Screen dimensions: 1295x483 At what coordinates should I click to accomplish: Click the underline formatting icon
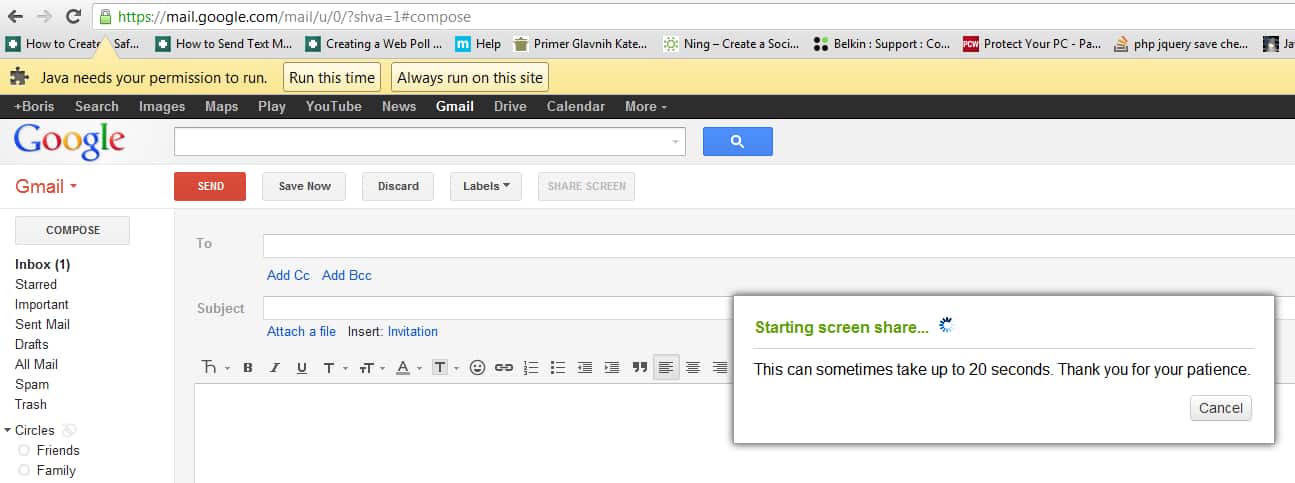click(302, 368)
